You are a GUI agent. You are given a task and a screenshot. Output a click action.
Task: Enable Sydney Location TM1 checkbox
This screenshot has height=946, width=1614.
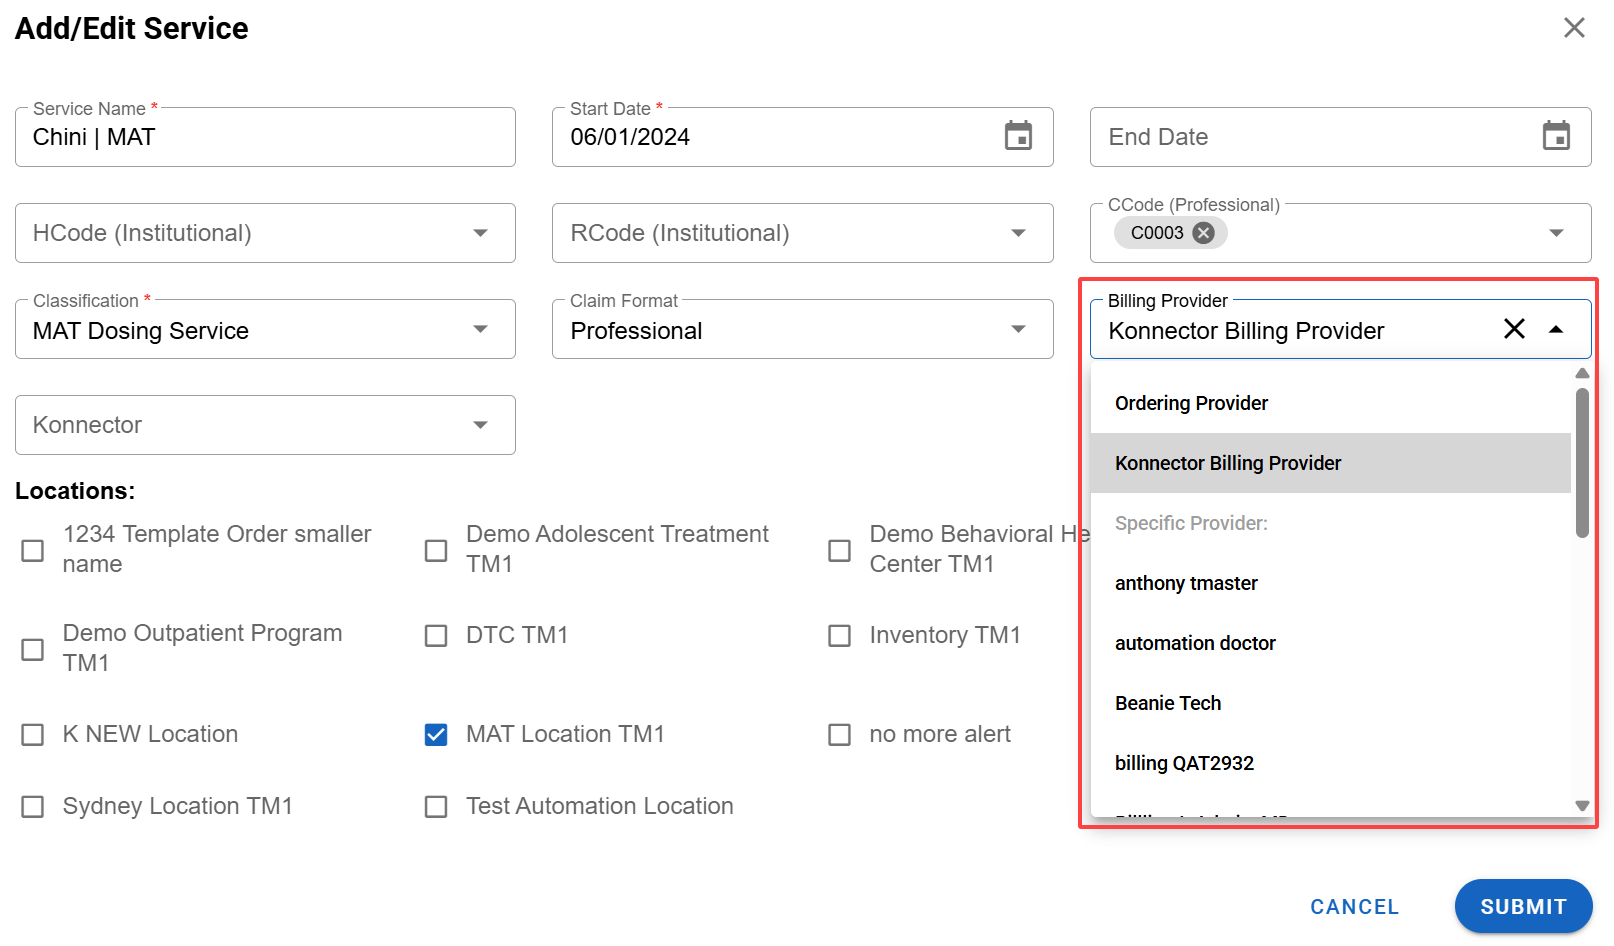tap(33, 807)
